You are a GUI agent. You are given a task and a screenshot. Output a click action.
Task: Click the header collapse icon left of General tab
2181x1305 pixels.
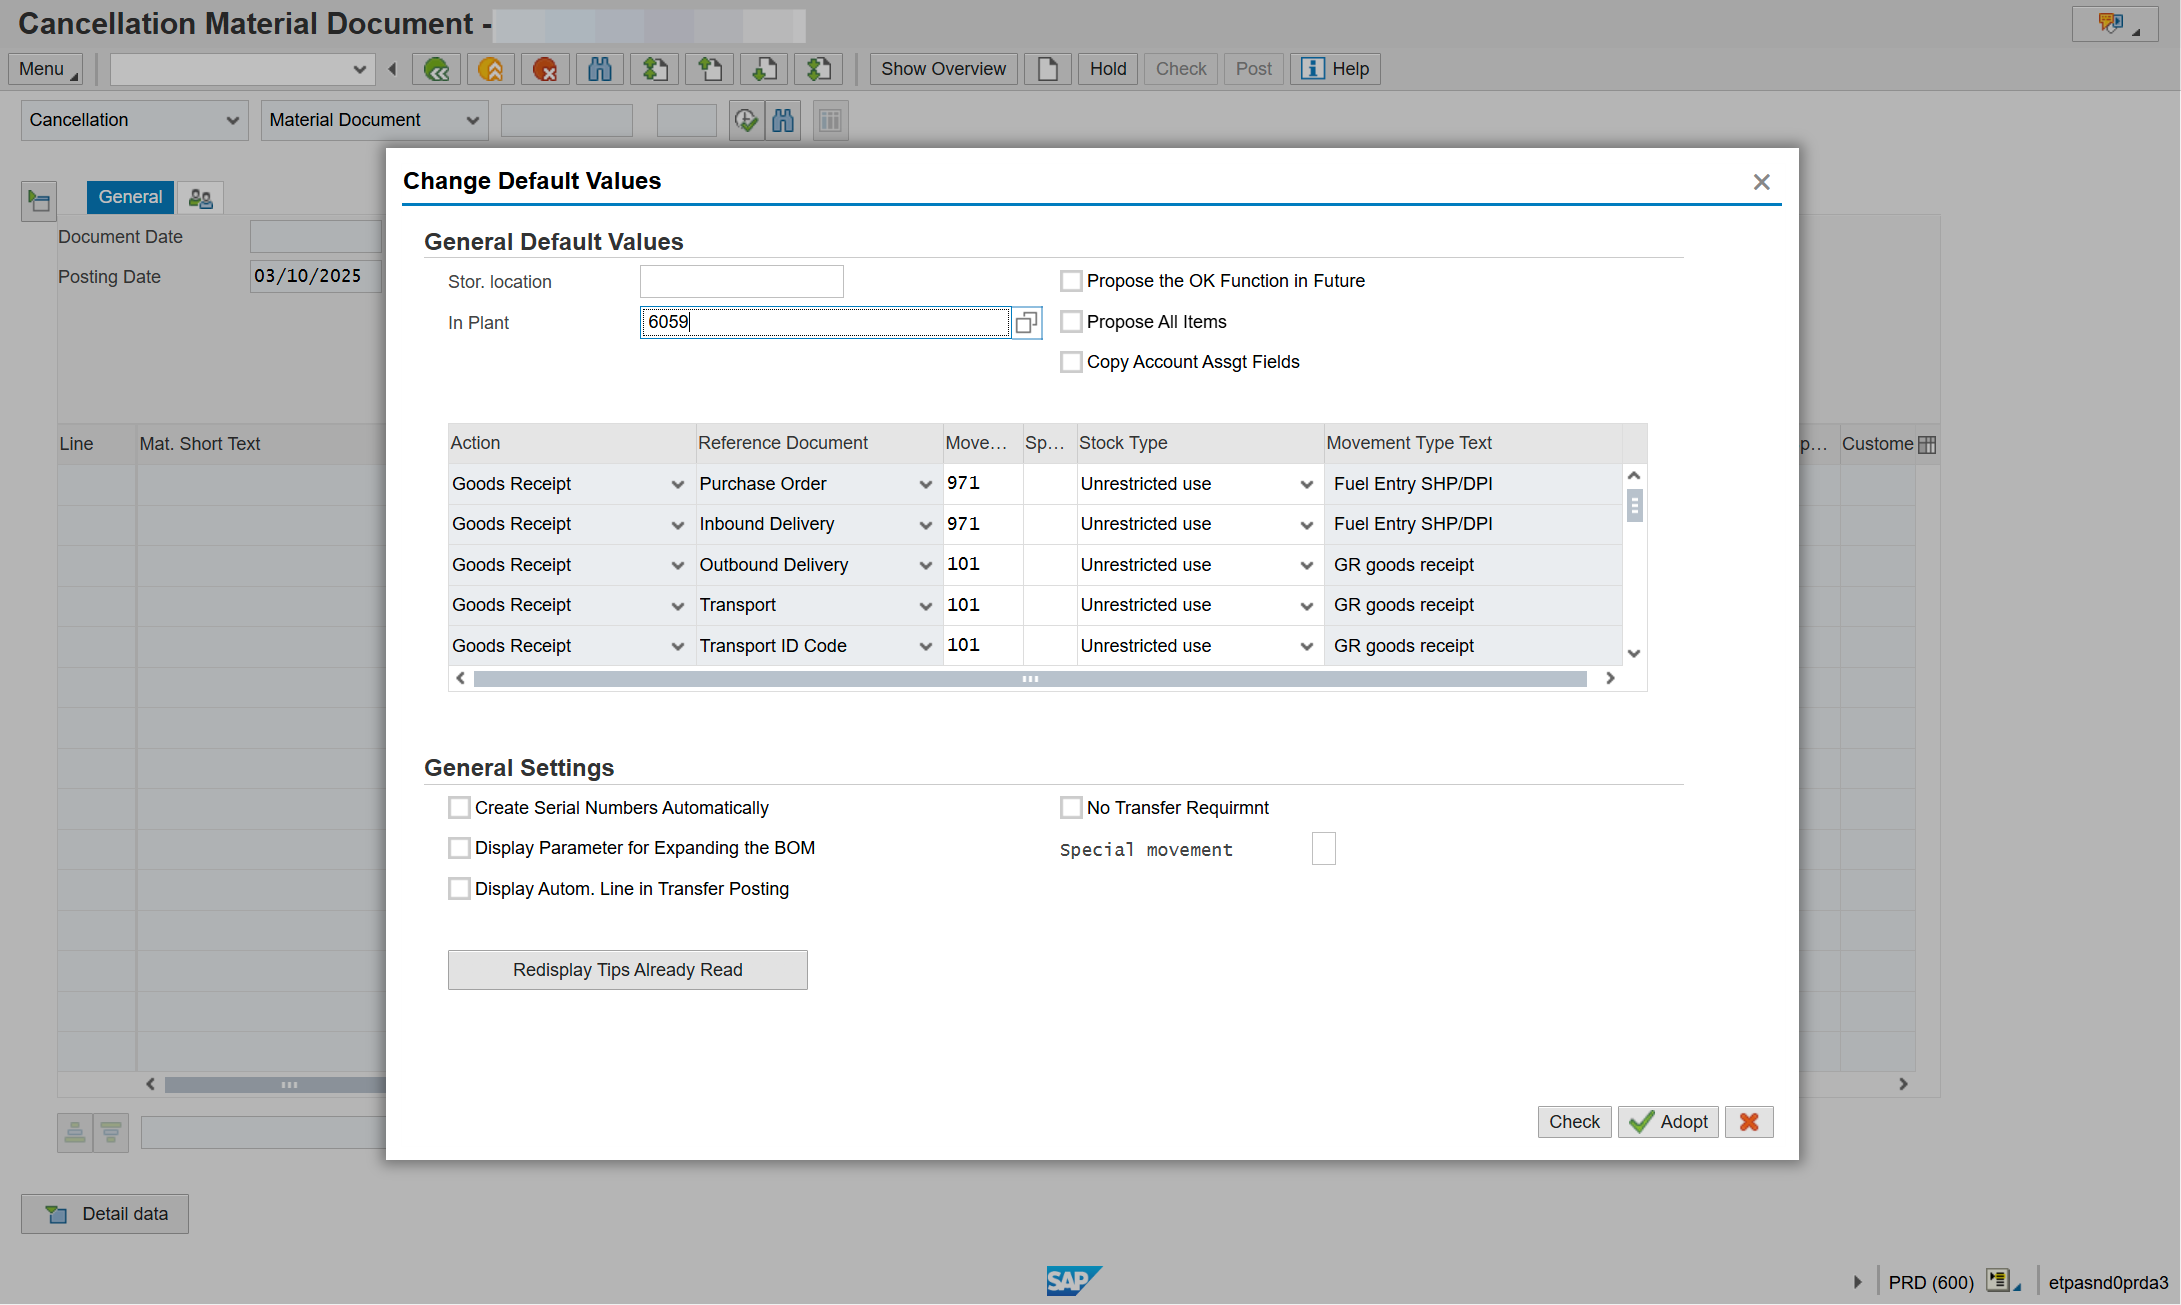[39, 201]
